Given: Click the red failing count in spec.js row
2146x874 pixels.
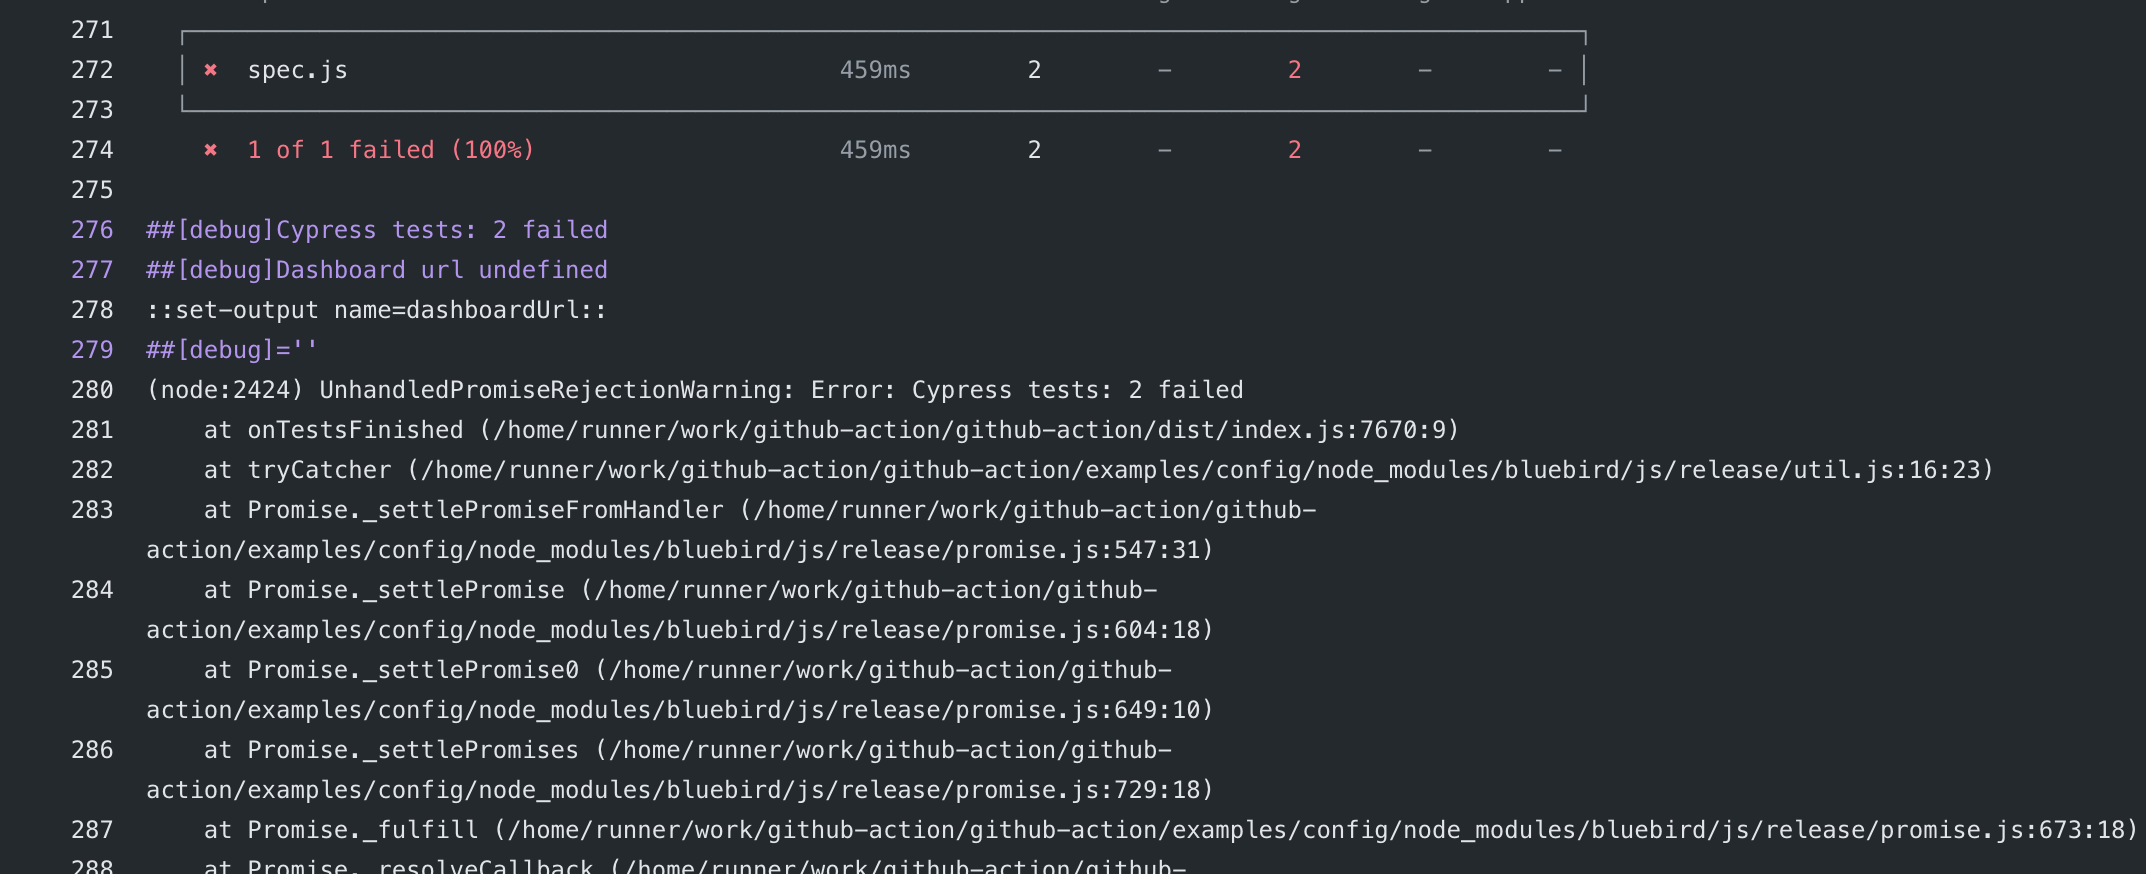Looking at the screenshot, I should pos(1295,70).
